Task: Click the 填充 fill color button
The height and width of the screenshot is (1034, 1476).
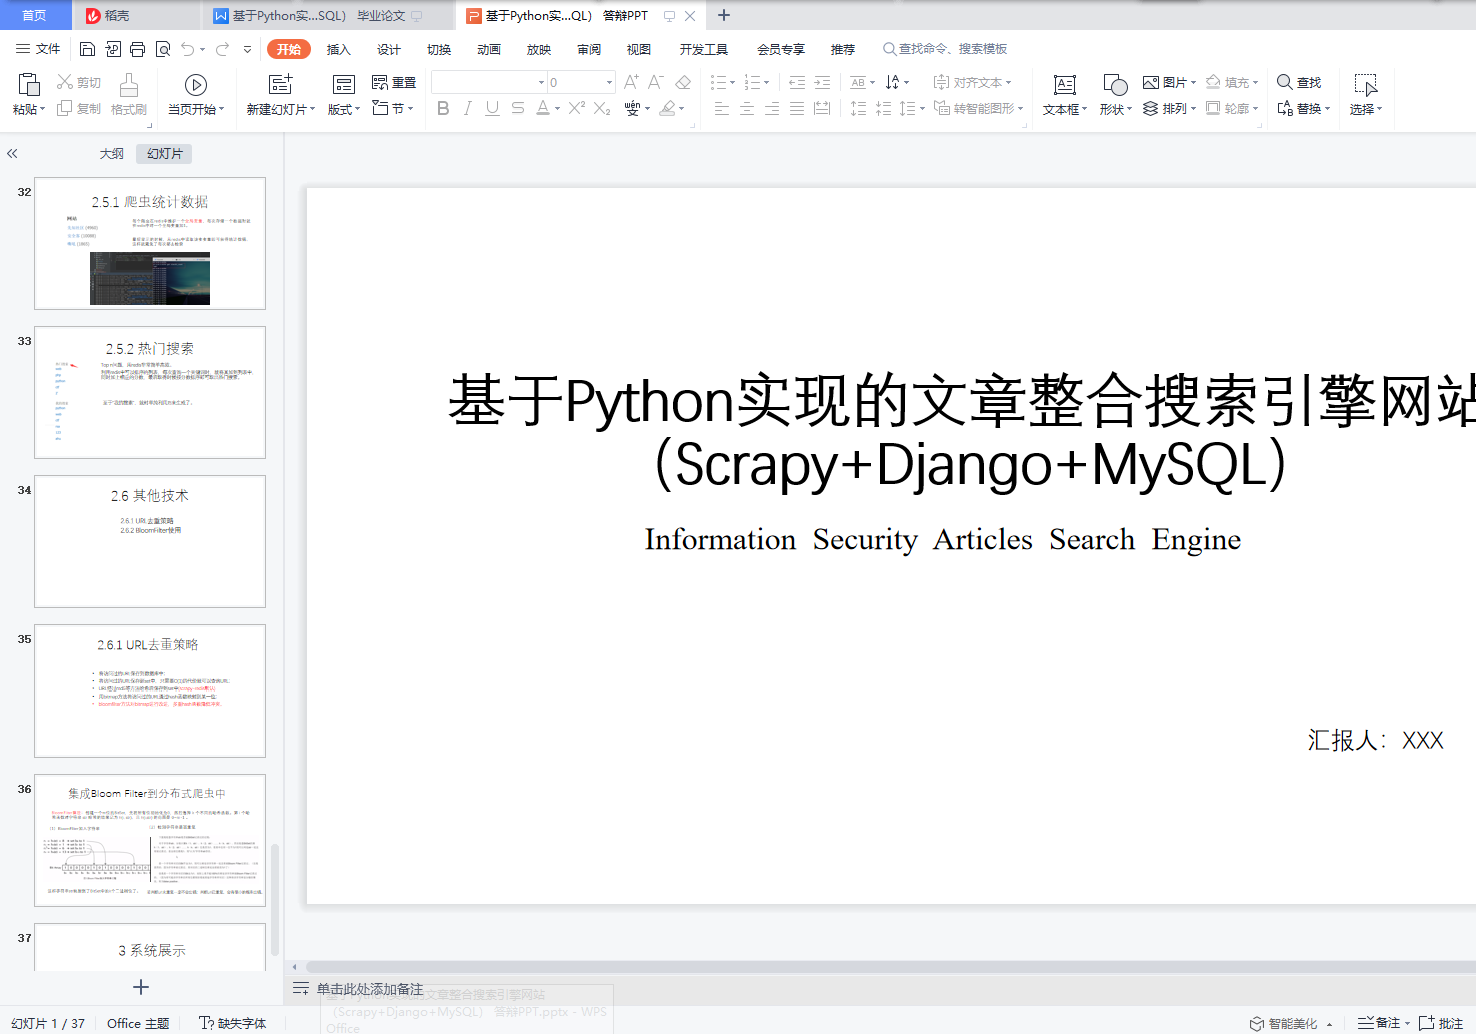Action: coord(1232,82)
